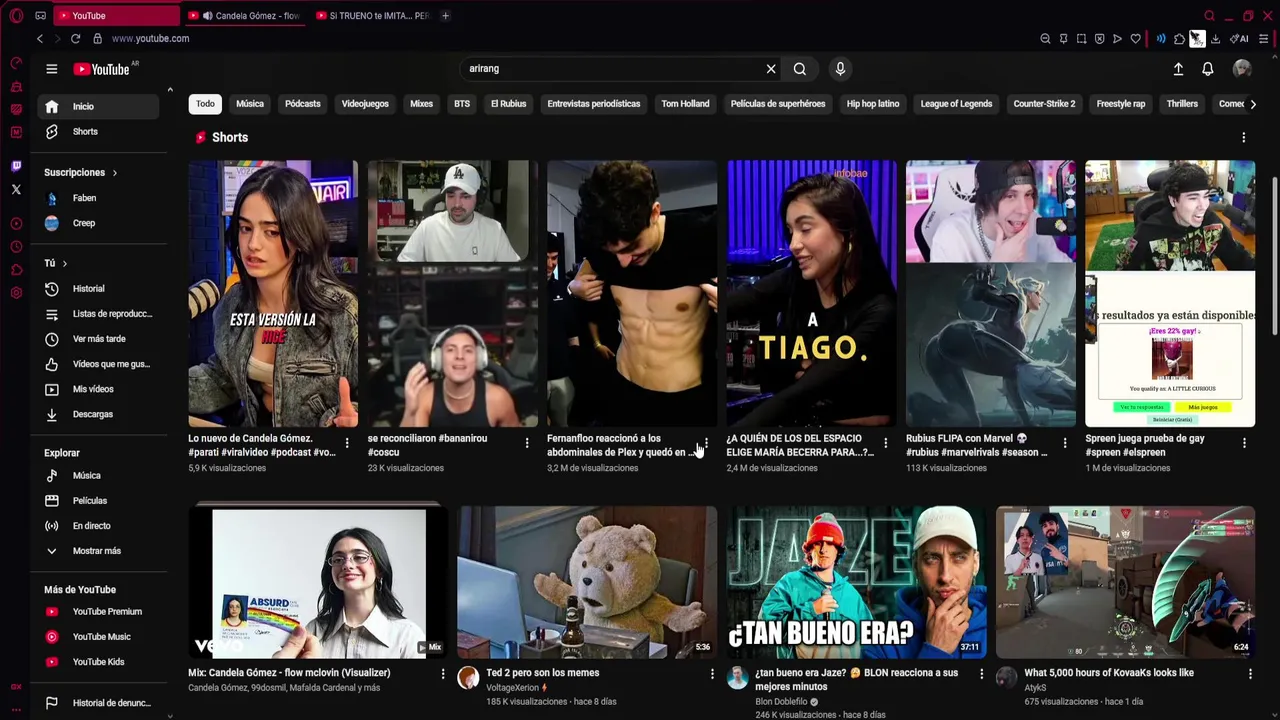
Task: Switch to the 'SI TRUENO te IMITA' tab
Action: (x=372, y=16)
